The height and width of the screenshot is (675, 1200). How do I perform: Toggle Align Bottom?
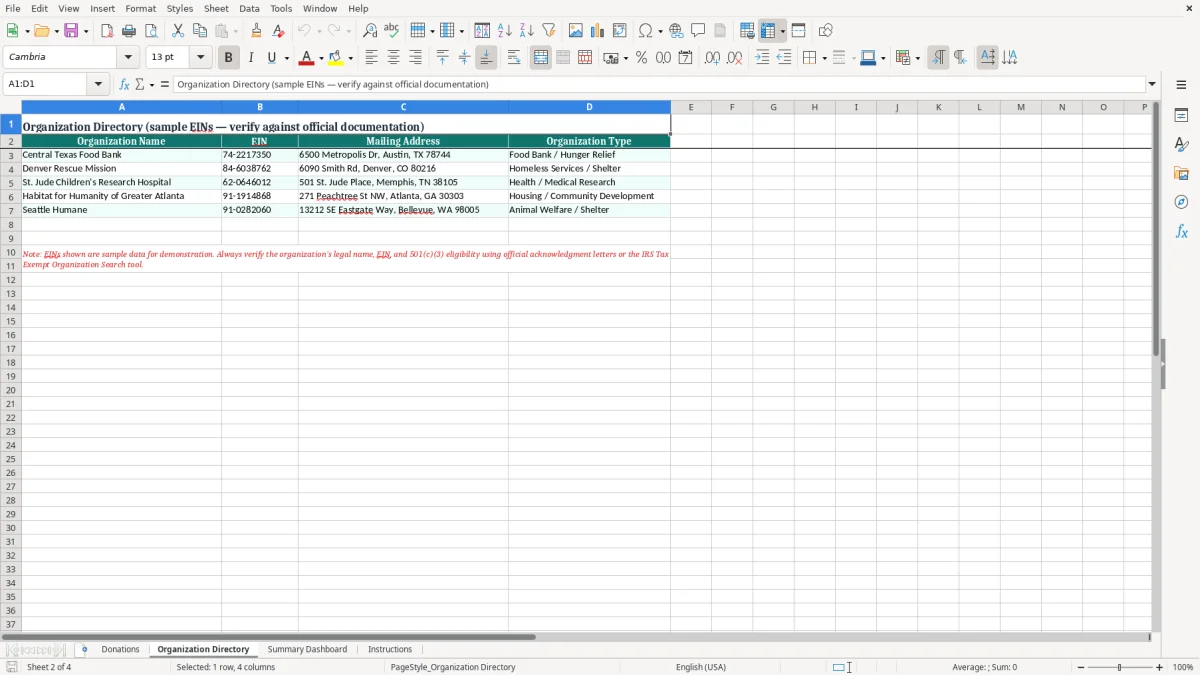487,58
